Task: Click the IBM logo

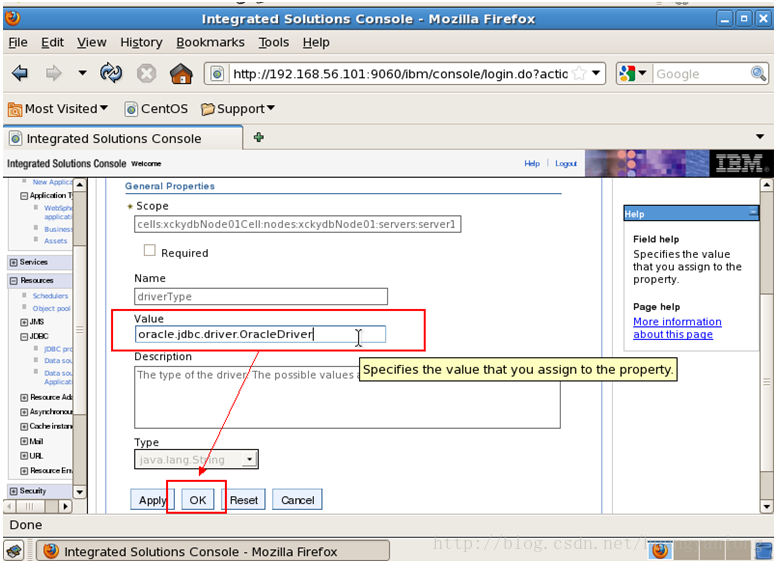Action: pyautogui.click(x=741, y=163)
